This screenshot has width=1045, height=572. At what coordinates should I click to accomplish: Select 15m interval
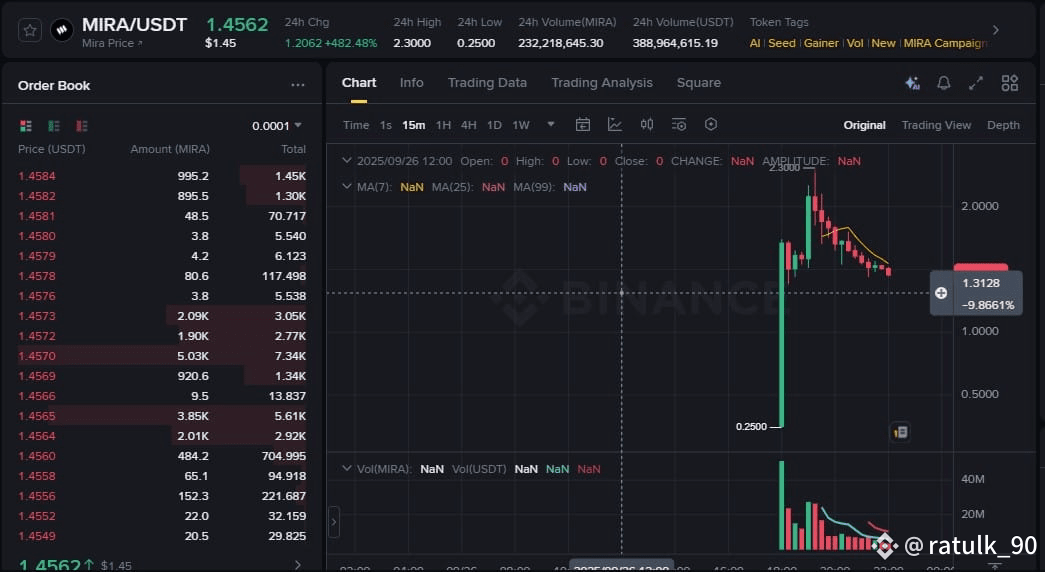pos(413,125)
